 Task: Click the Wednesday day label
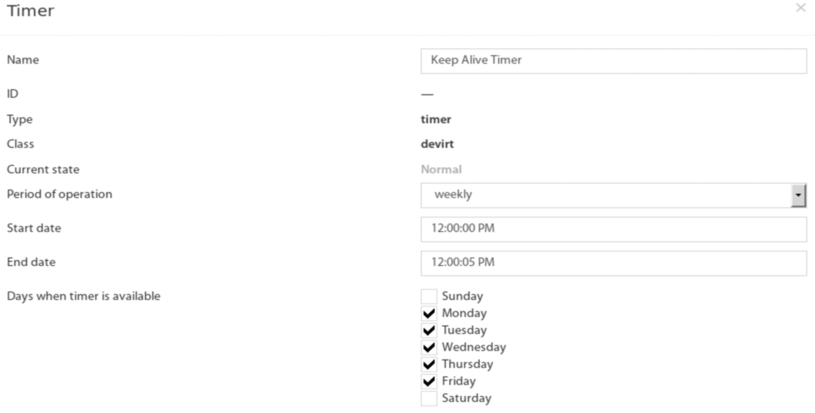(474, 347)
